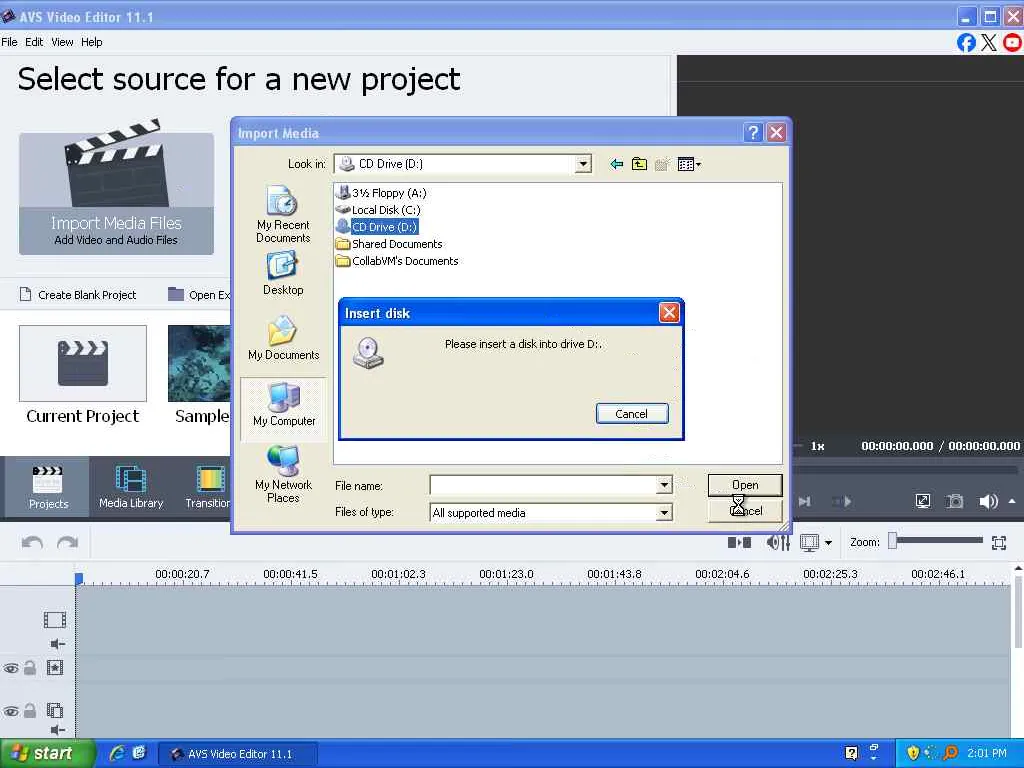Toggle visibility eye on video overlay track

click(x=11, y=668)
